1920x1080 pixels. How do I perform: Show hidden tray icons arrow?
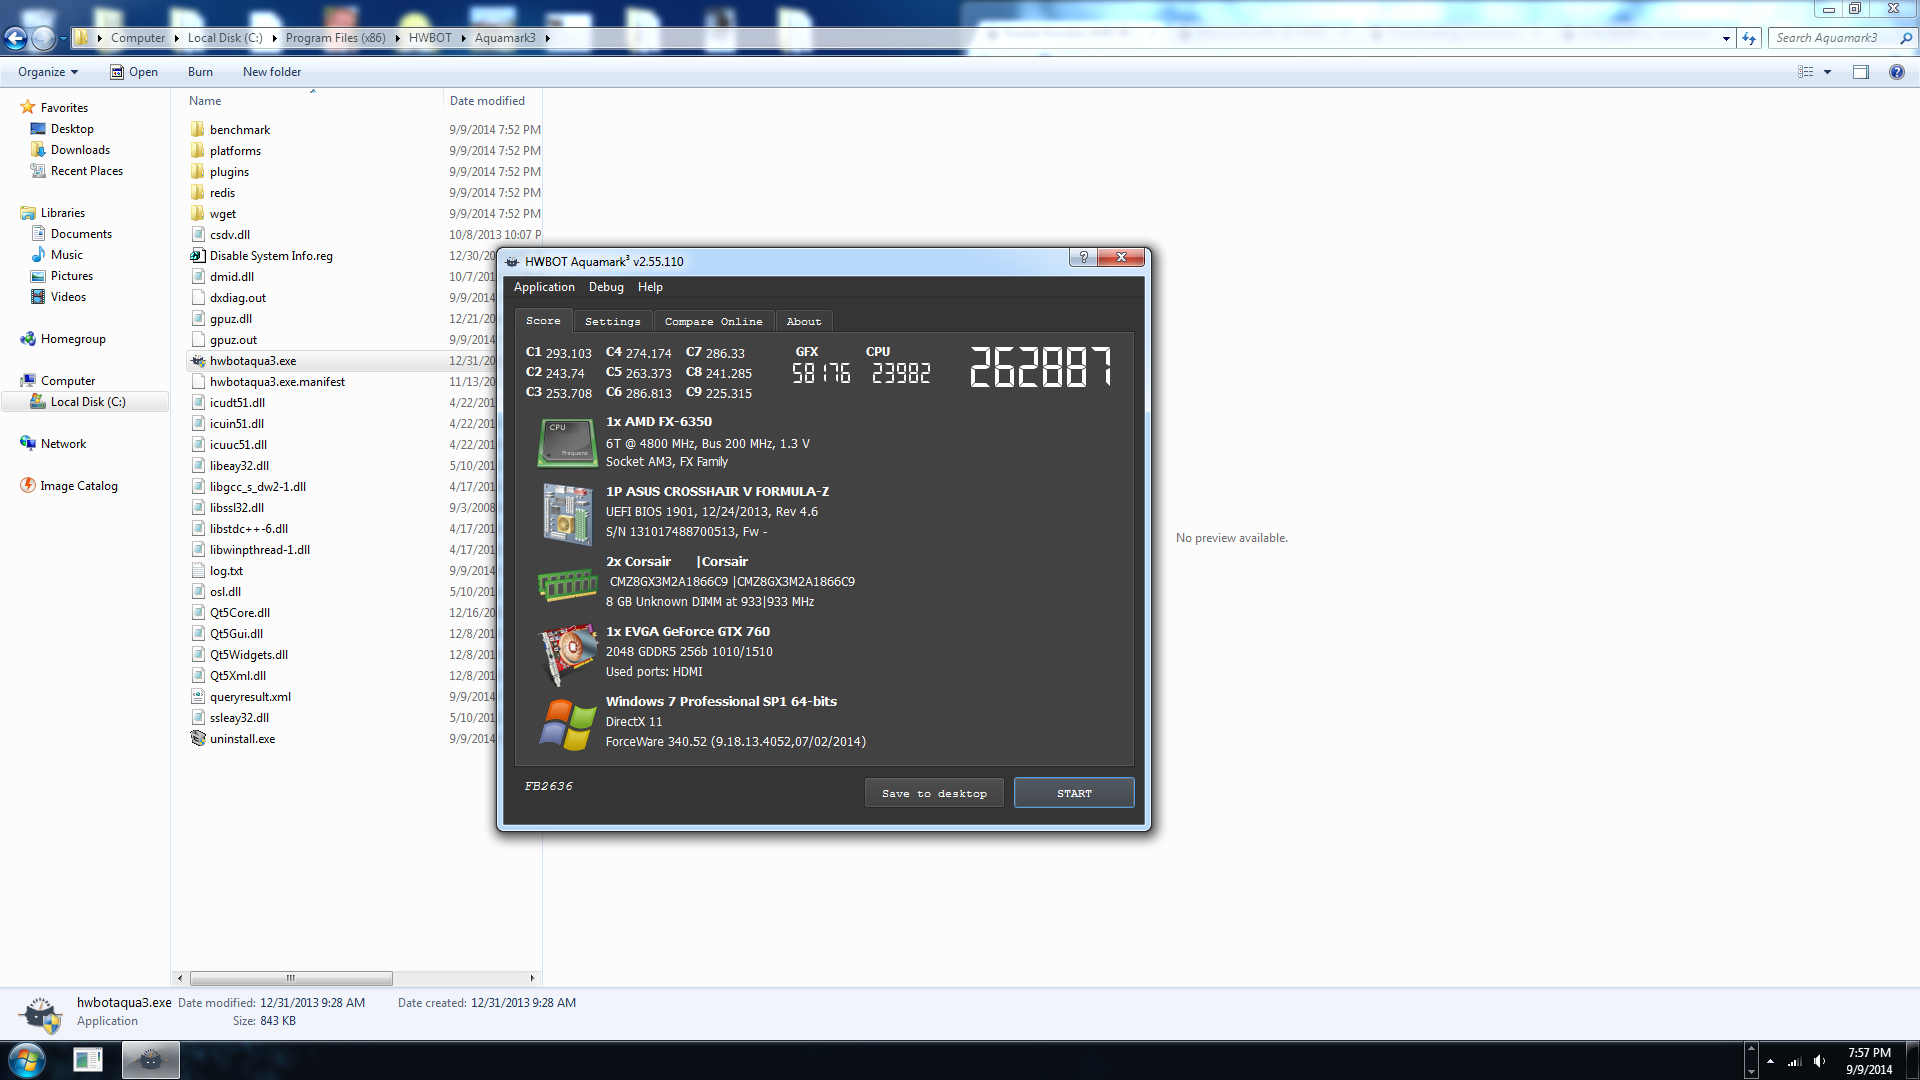1770,1061
